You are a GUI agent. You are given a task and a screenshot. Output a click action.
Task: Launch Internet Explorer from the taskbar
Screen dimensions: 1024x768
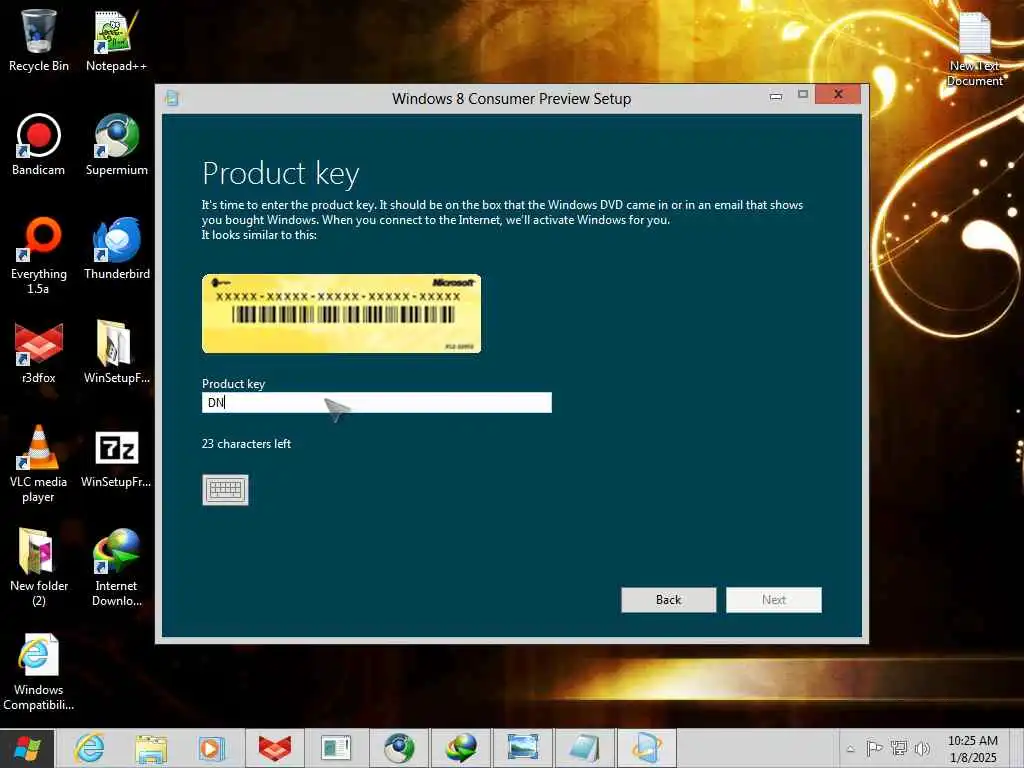(x=89, y=748)
